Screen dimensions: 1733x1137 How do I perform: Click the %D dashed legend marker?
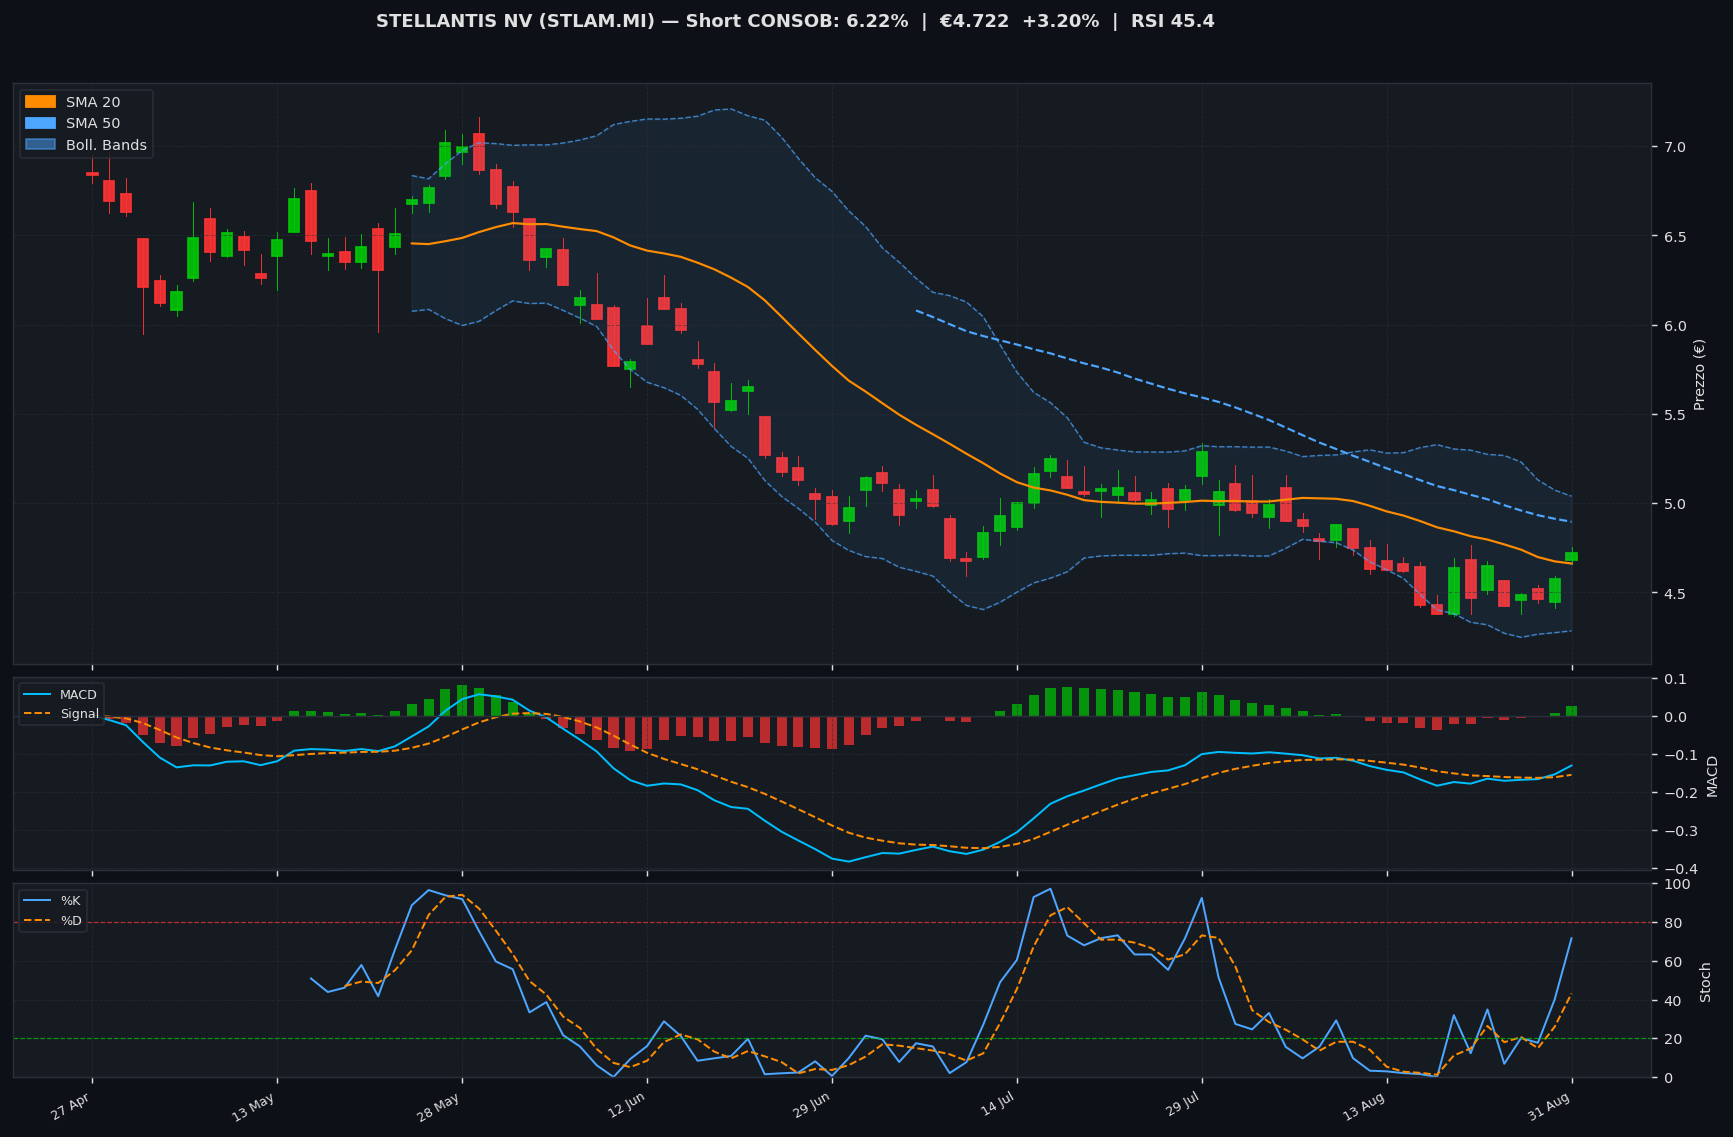pos(38,920)
